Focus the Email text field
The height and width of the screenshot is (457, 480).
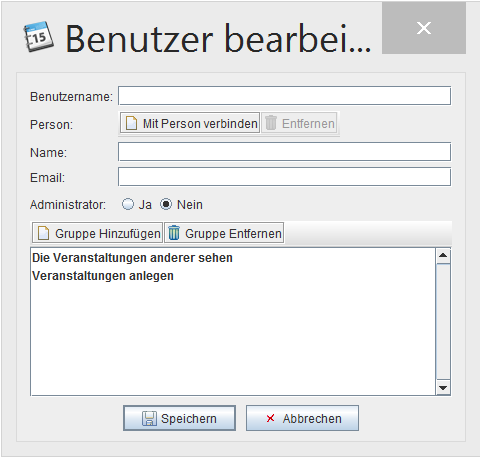click(285, 177)
